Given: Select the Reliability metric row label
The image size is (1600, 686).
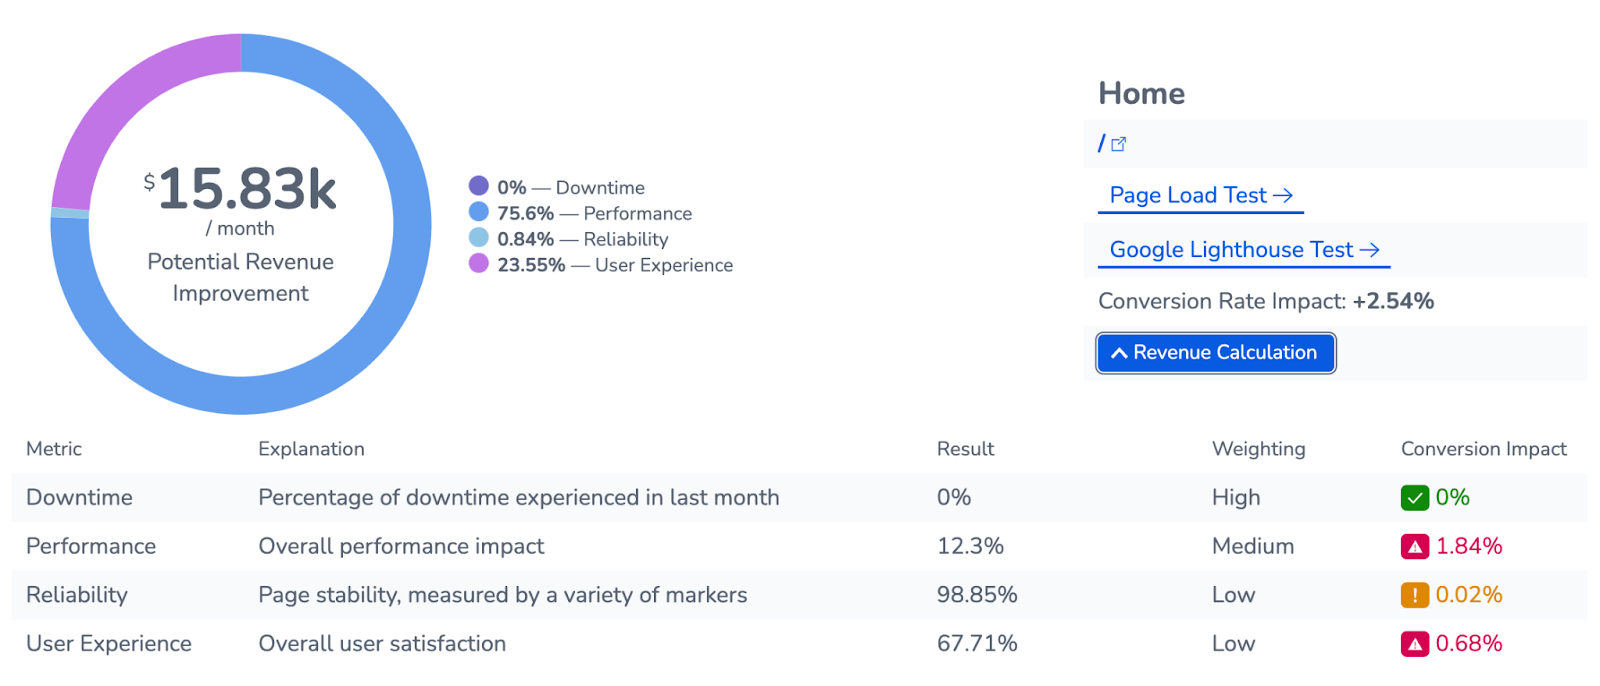Looking at the screenshot, I should [77, 595].
